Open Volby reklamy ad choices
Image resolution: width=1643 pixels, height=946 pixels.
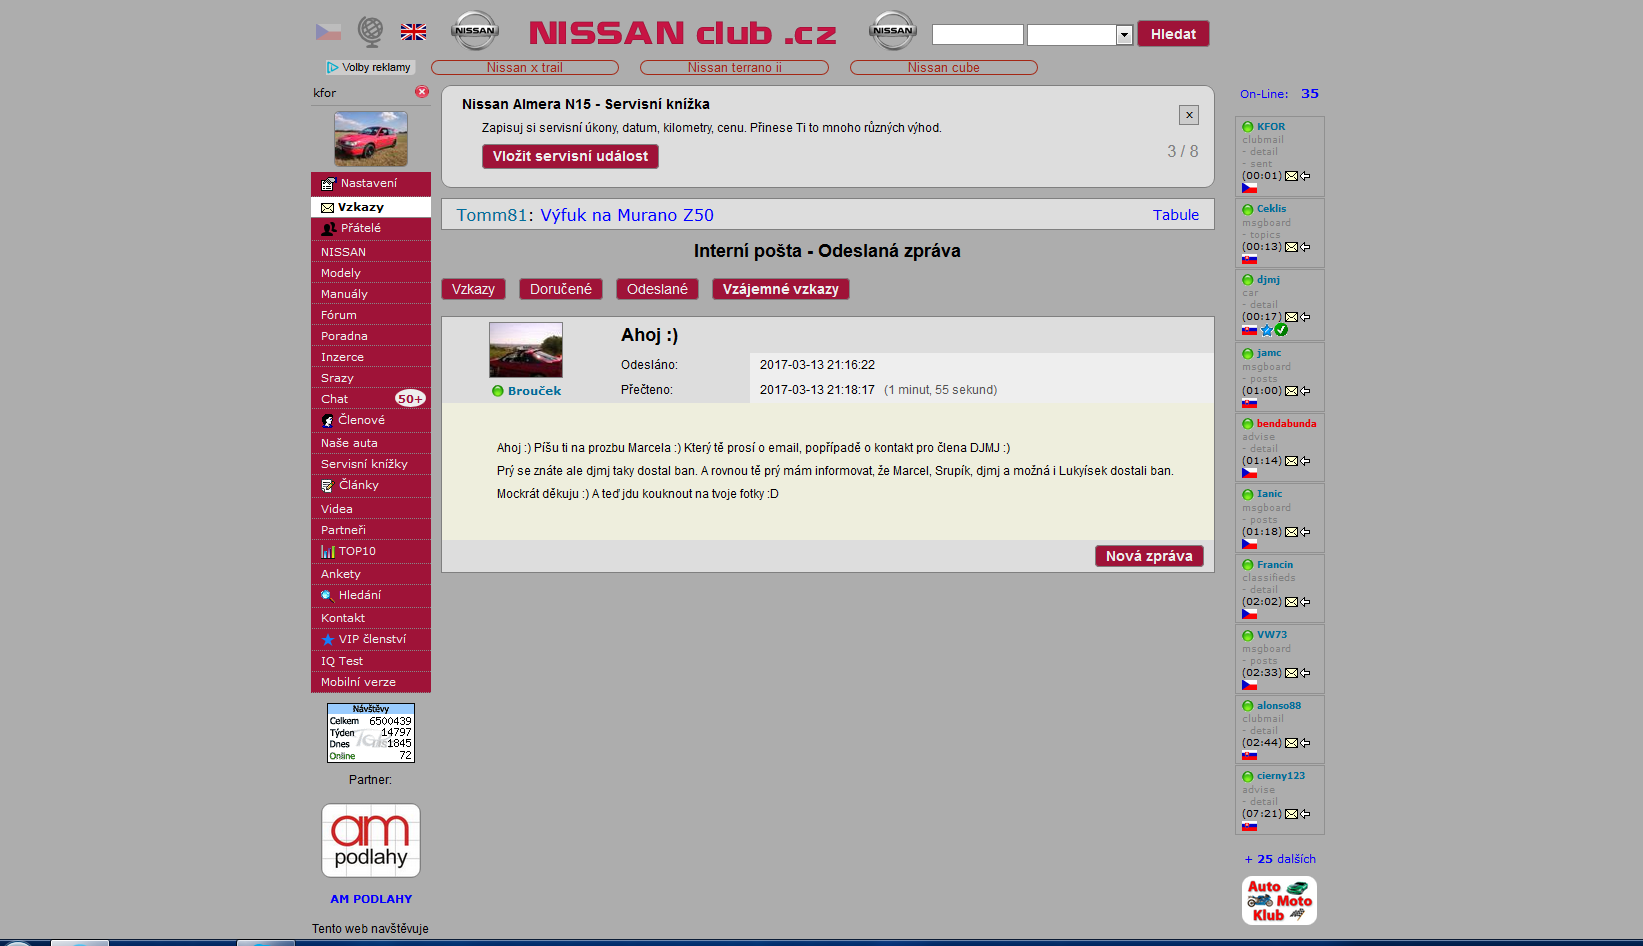(369, 67)
